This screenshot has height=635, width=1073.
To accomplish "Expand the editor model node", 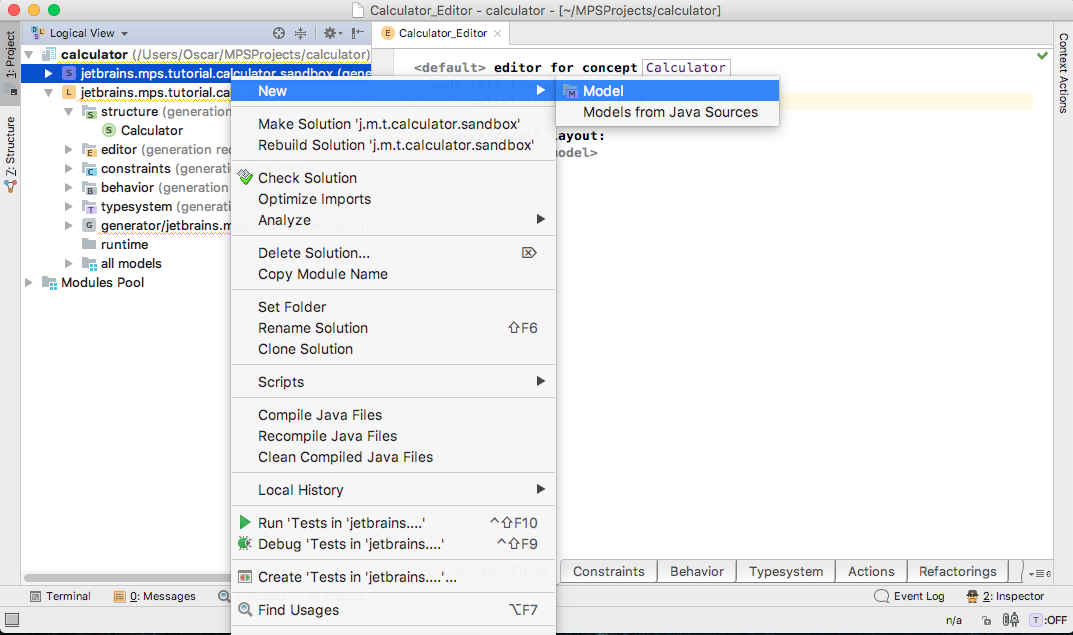I will click(68, 149).
